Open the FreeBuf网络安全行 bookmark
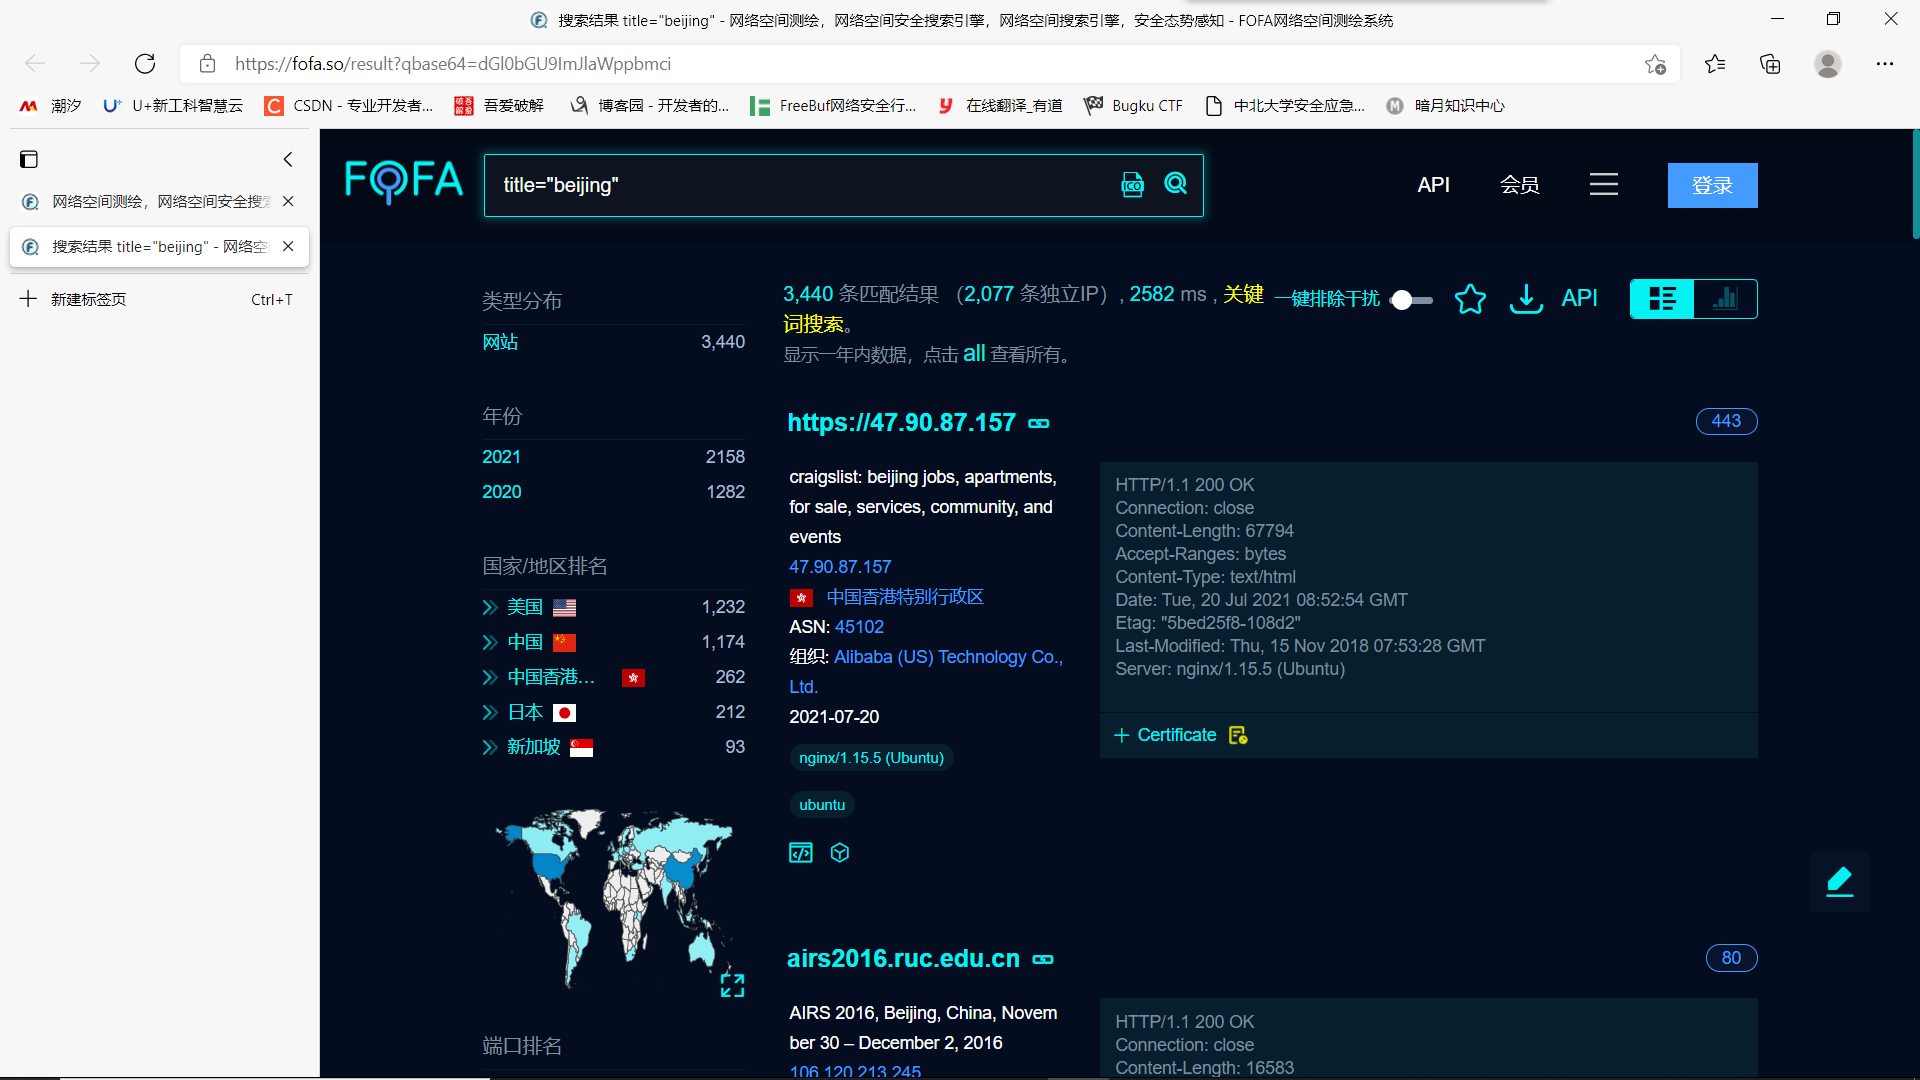Image resolution: width=1920 pixels, height=1080 pixels. 833,106
